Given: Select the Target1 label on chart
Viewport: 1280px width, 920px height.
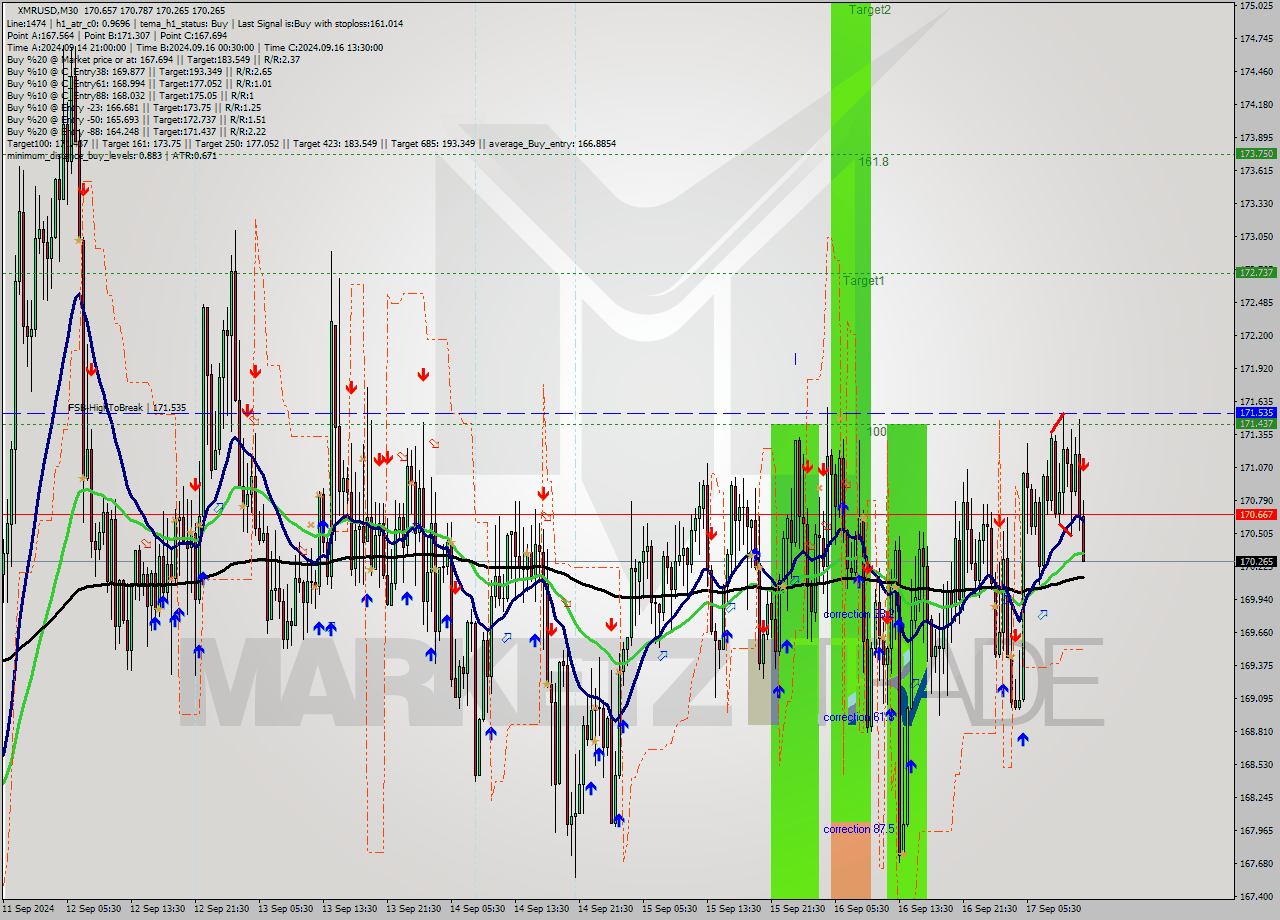Looking at the screenshot, I should coord(863,281).
